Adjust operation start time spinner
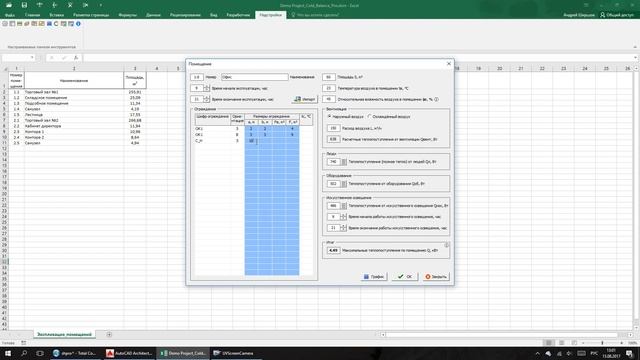 207,88
